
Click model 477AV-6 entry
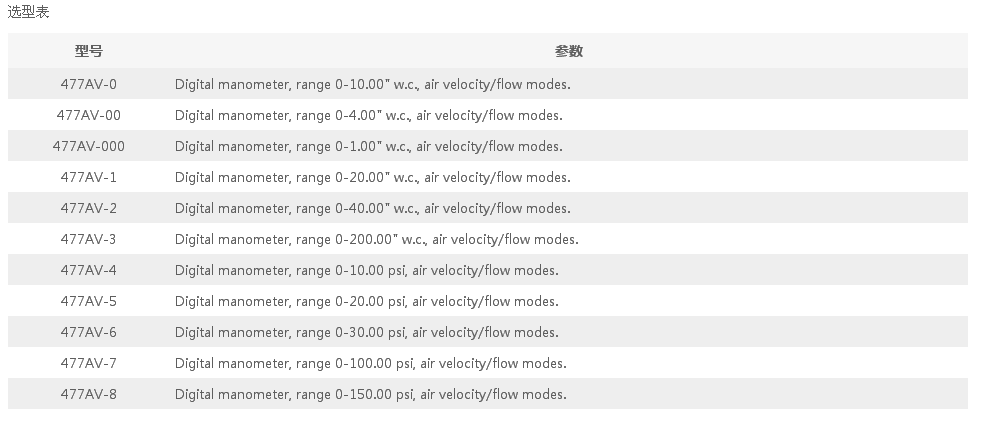[88, 332]
